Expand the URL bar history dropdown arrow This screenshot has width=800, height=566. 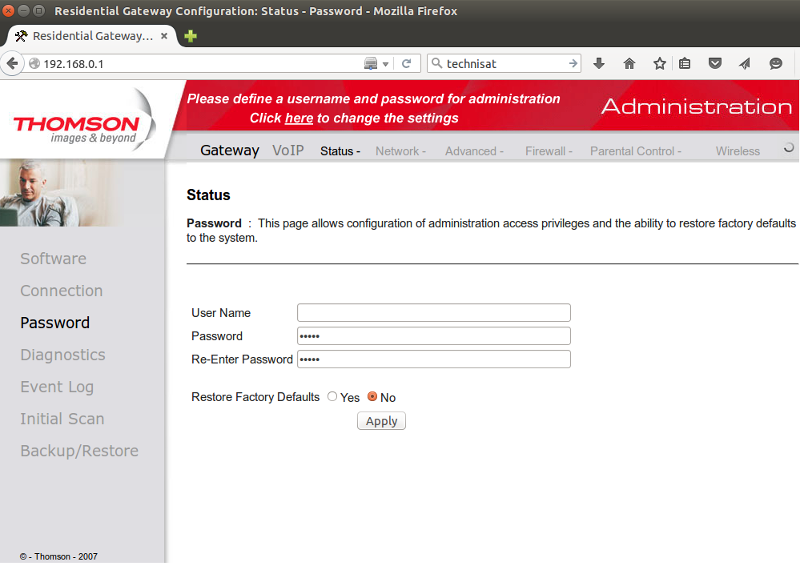tap(386, 64)
